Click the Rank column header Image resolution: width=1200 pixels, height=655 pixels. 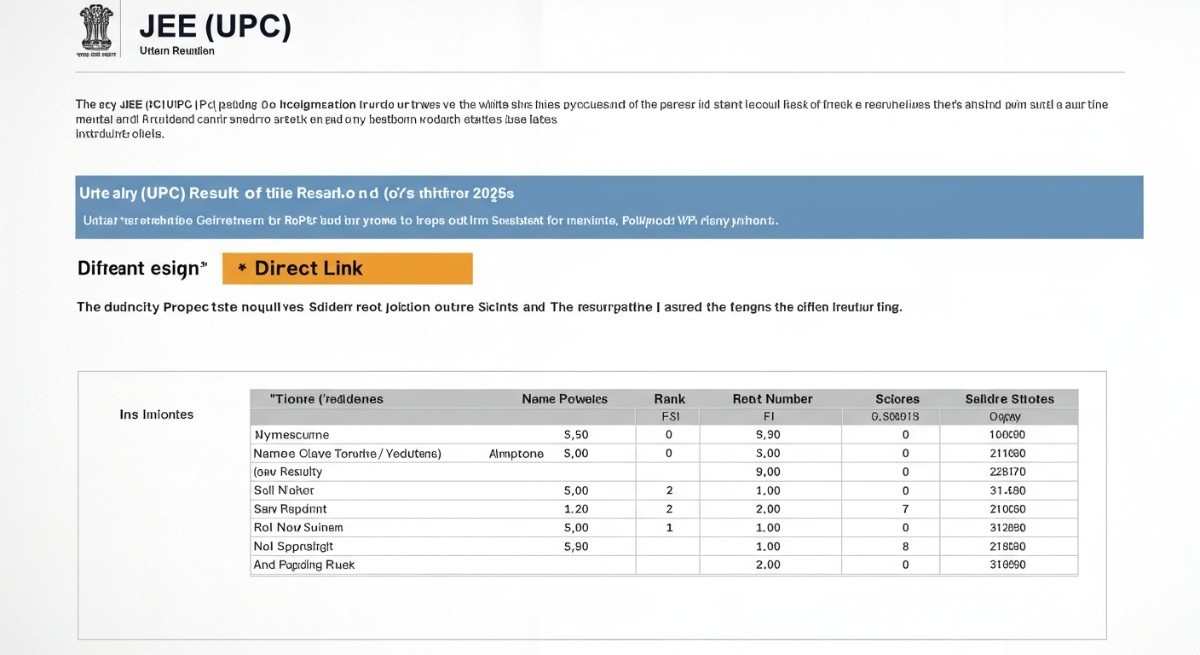pos(669,399)
